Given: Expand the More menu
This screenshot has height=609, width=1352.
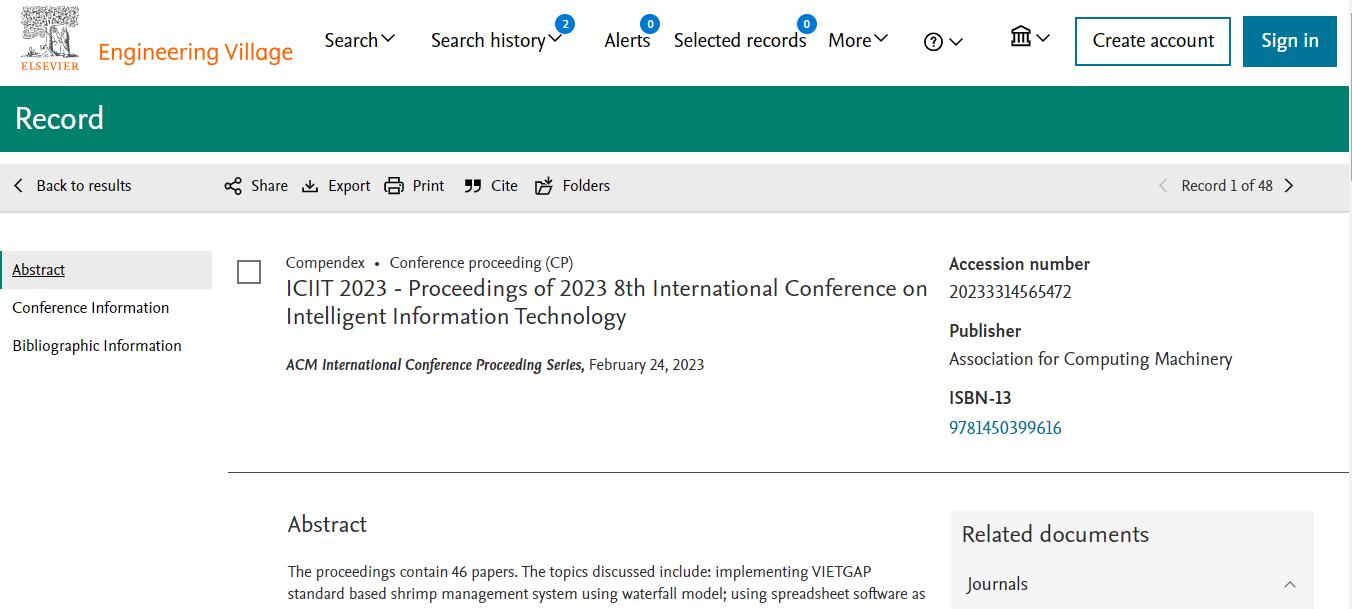Looking at the screenshot, I should [858, 40].
